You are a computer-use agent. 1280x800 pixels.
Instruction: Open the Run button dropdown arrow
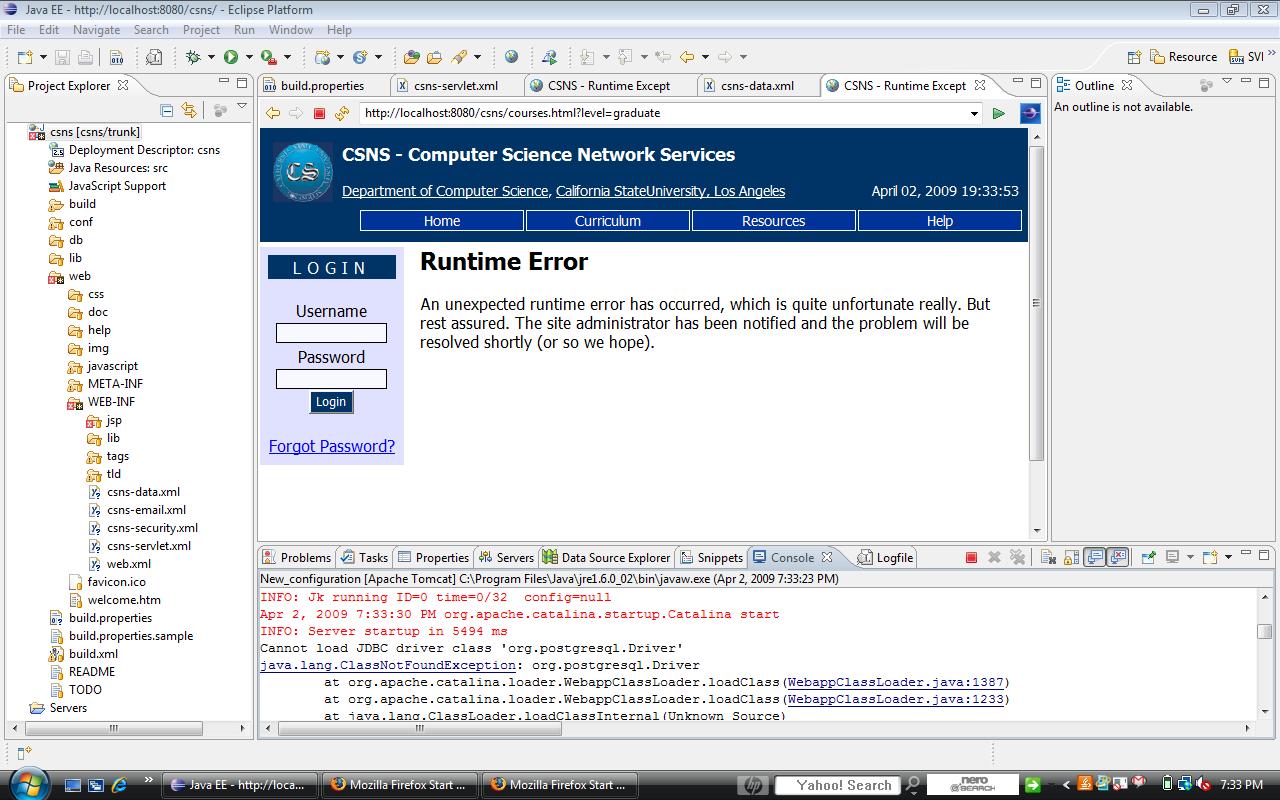click(248, 57)
